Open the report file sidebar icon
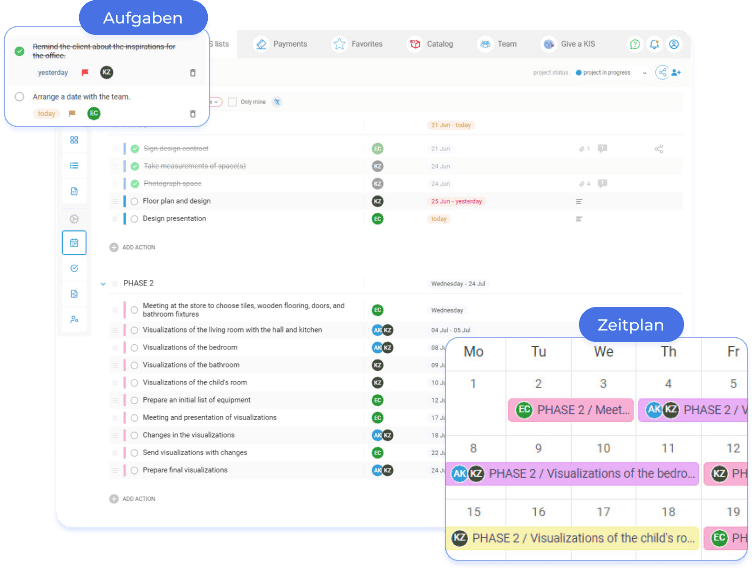This screenshot has height=569, width=752. 74,294
